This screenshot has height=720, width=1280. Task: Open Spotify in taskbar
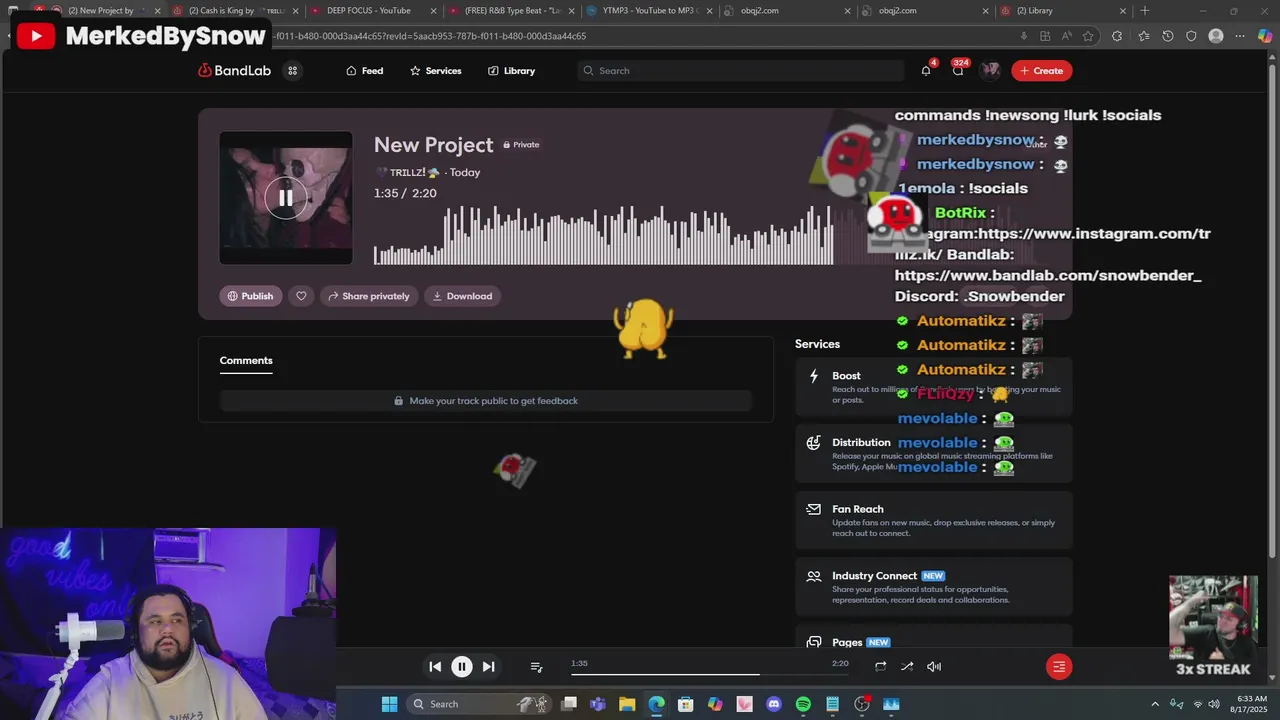tap(803, 704)
